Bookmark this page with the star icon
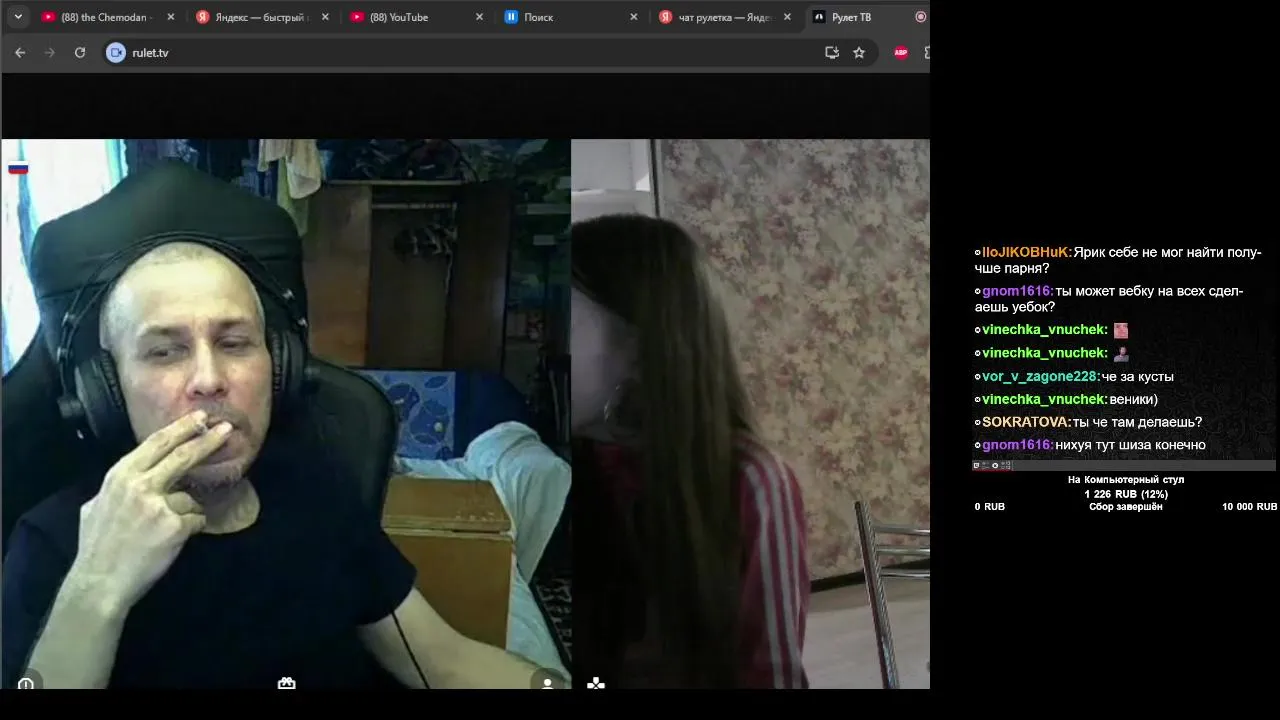 859,52
